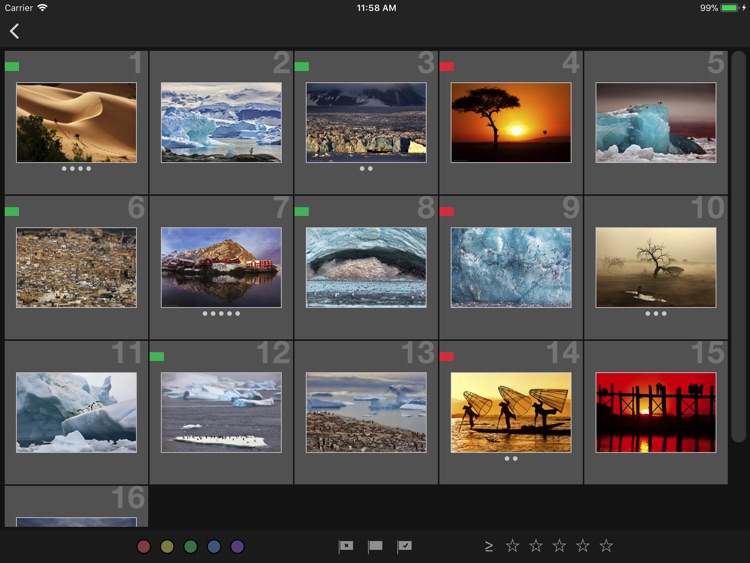Viewport: 750px width, 563px height.
Task: Set rating filter to four stars
Action: click(x=583, y=545)
